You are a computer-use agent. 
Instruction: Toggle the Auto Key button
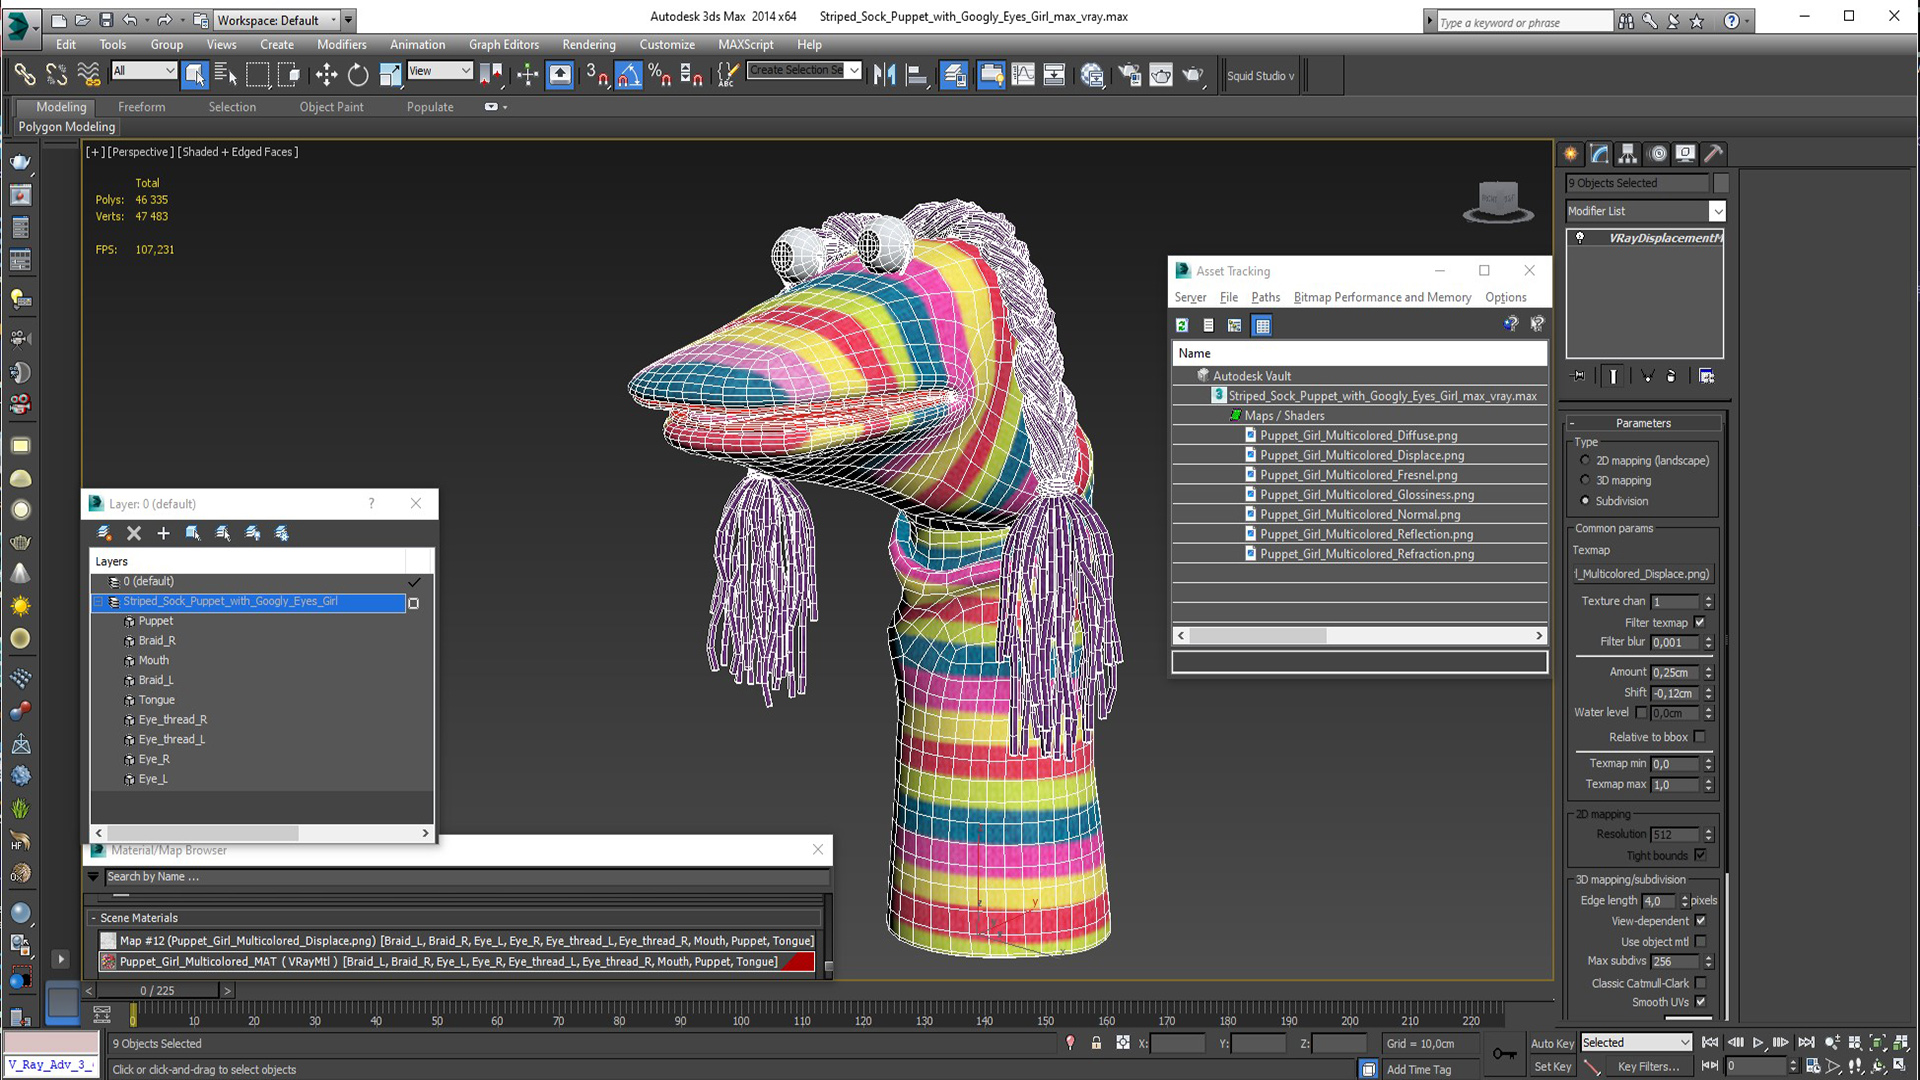coord(1552,1043)
